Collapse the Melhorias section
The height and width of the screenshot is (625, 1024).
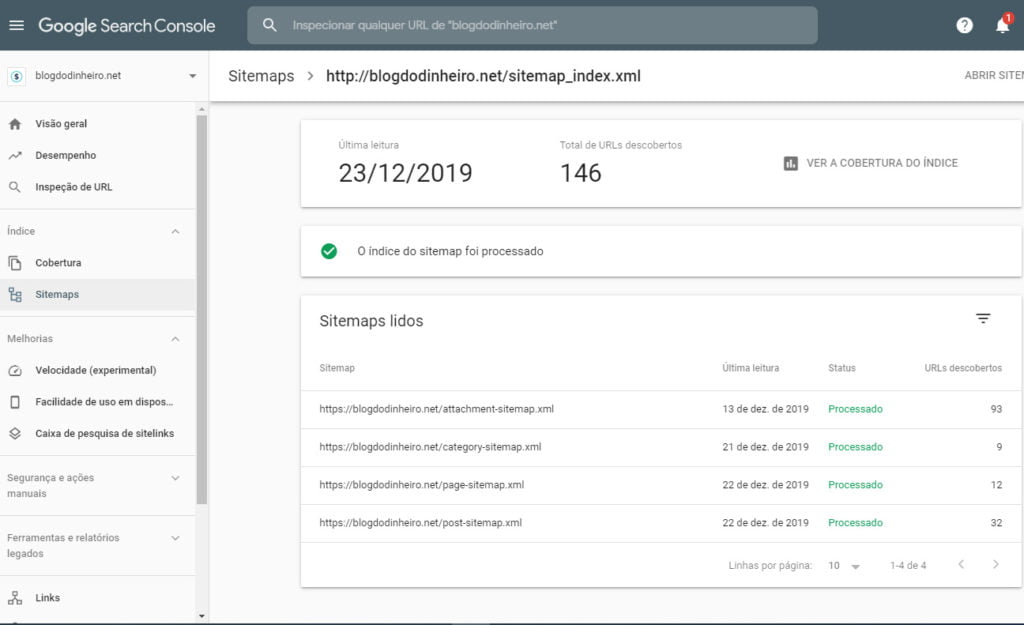[175, 339]
